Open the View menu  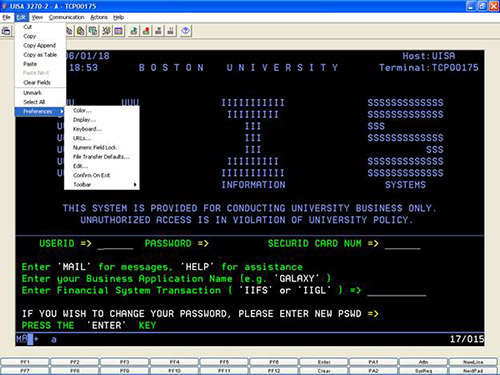point(37,17)
